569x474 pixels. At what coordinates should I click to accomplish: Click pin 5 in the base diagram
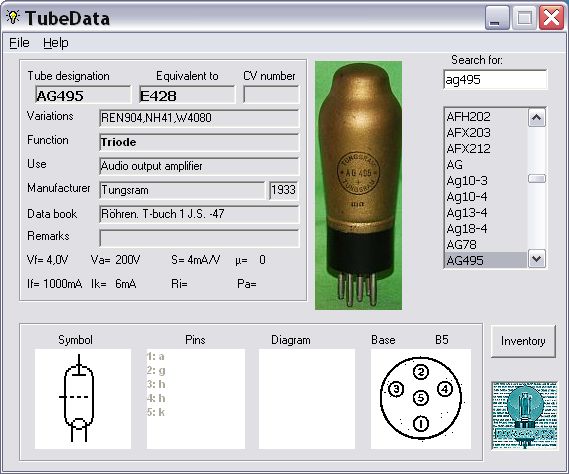[421, 398]
